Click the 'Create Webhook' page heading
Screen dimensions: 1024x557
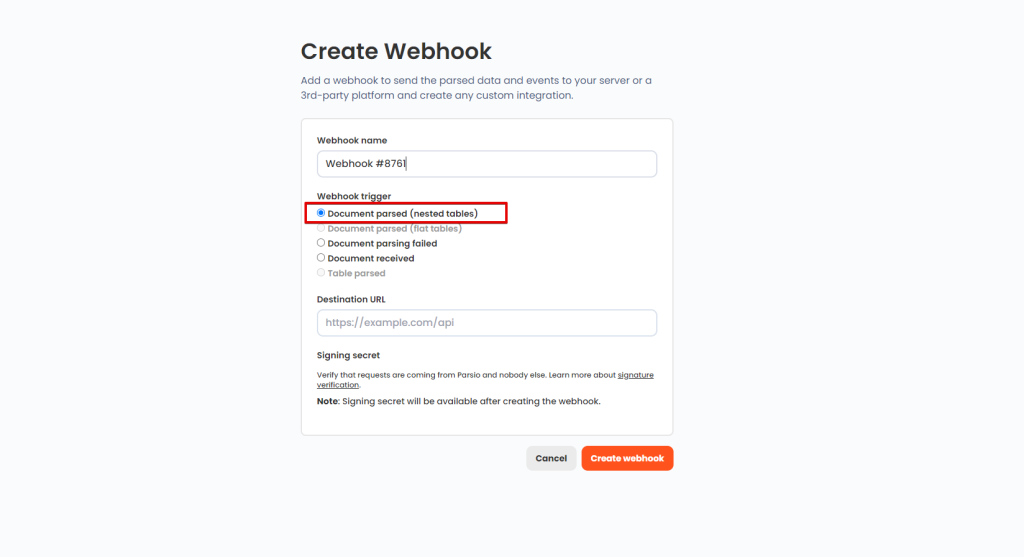tap(396, 51)
